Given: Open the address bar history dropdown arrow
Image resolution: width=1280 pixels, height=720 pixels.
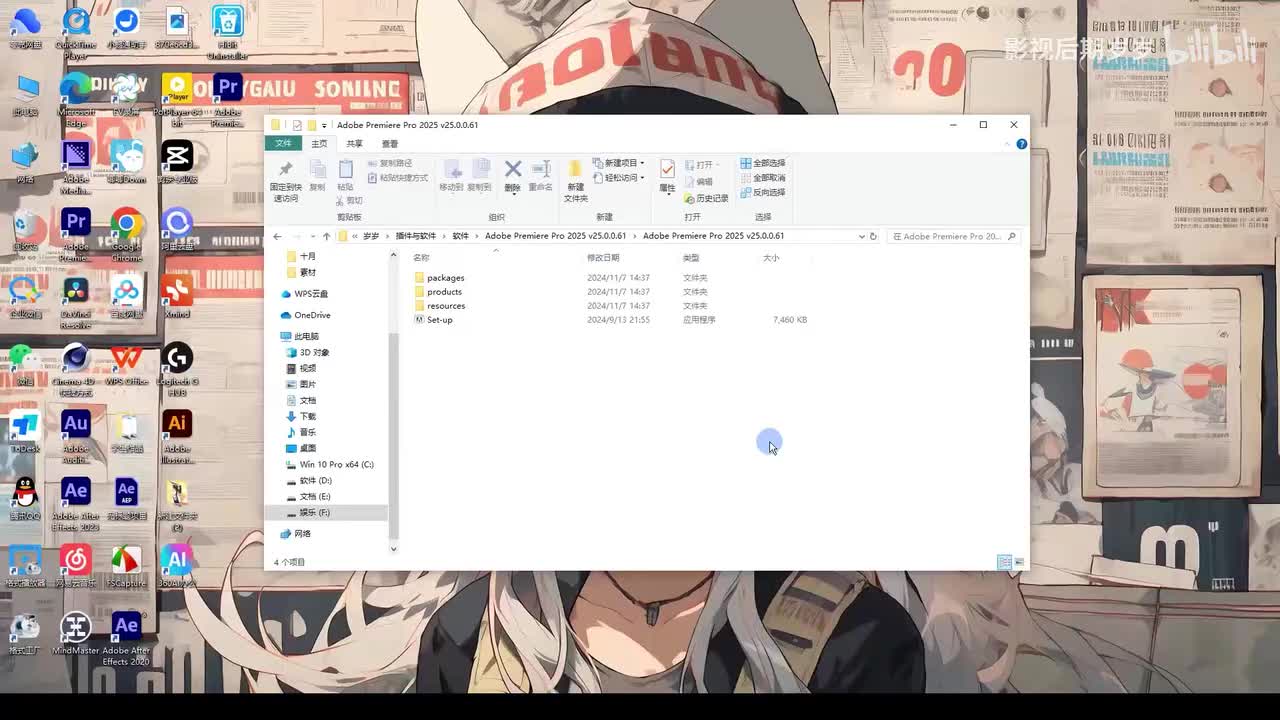Looking at the screenshot, I should point(861,236).
